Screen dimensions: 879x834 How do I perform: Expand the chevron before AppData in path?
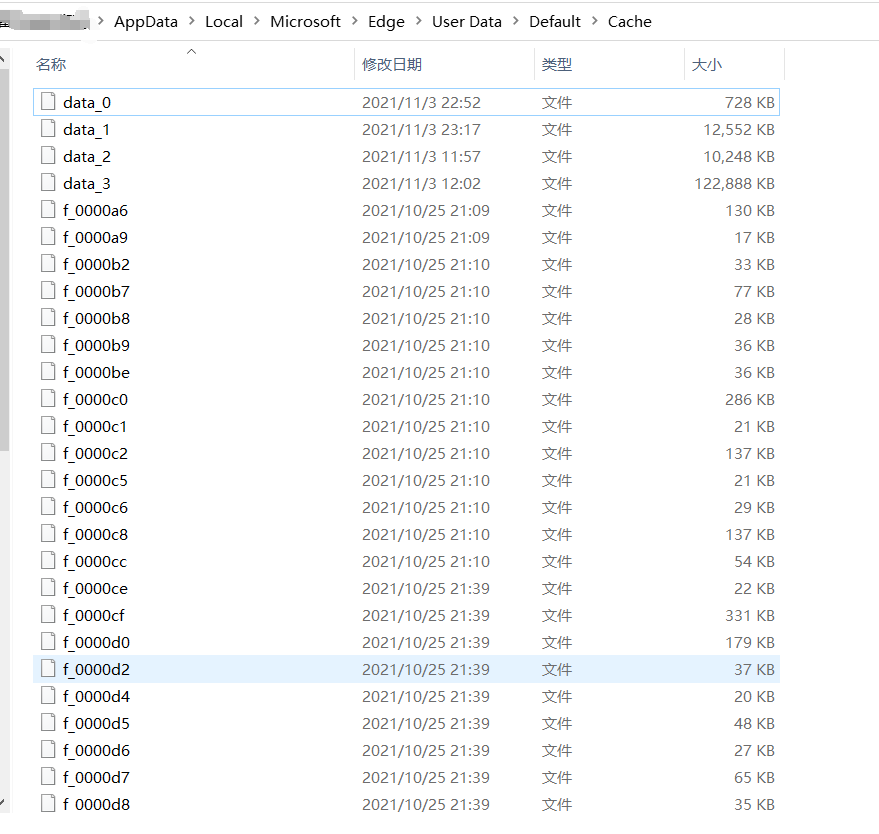(x=101, y=21)
